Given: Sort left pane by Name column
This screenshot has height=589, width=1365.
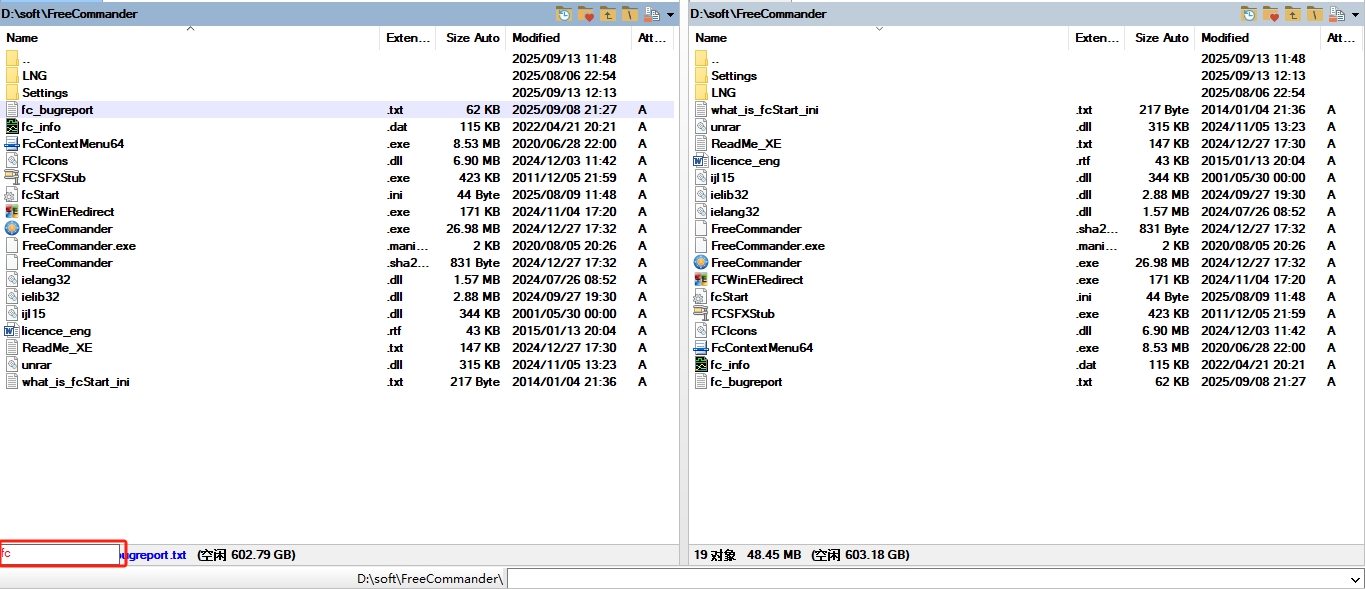Looking at the screenshot, I should 190,38.
